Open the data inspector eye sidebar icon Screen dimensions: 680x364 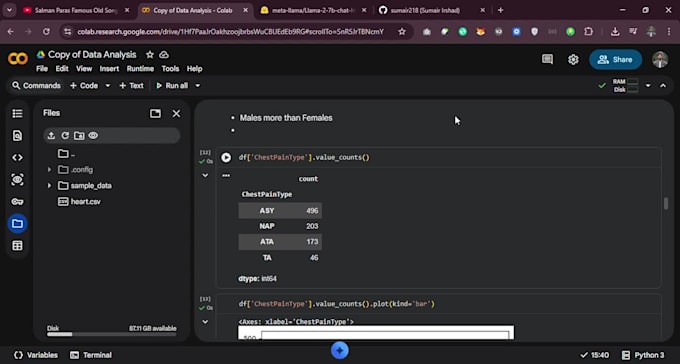coord(17,180)
